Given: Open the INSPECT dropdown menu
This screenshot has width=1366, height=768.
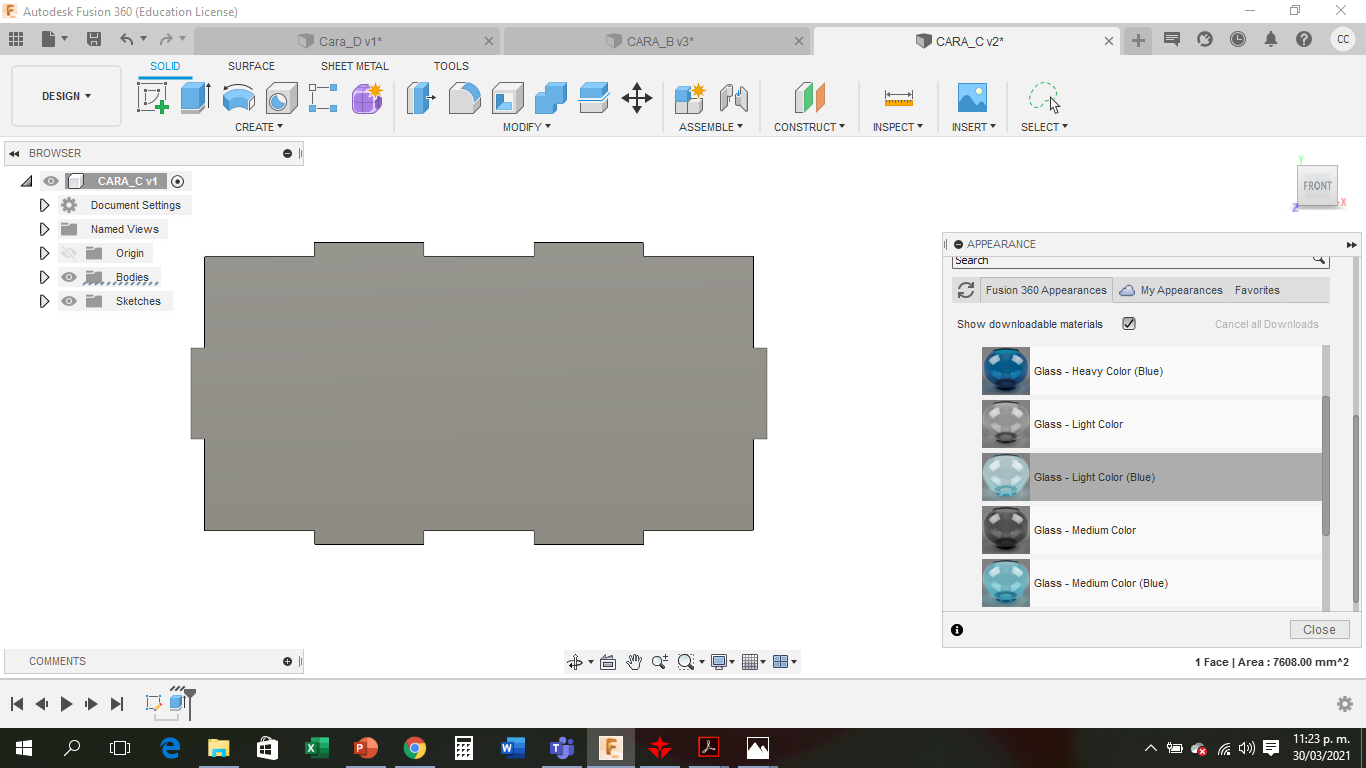Looking at the screenshot, I should point(898,127).
